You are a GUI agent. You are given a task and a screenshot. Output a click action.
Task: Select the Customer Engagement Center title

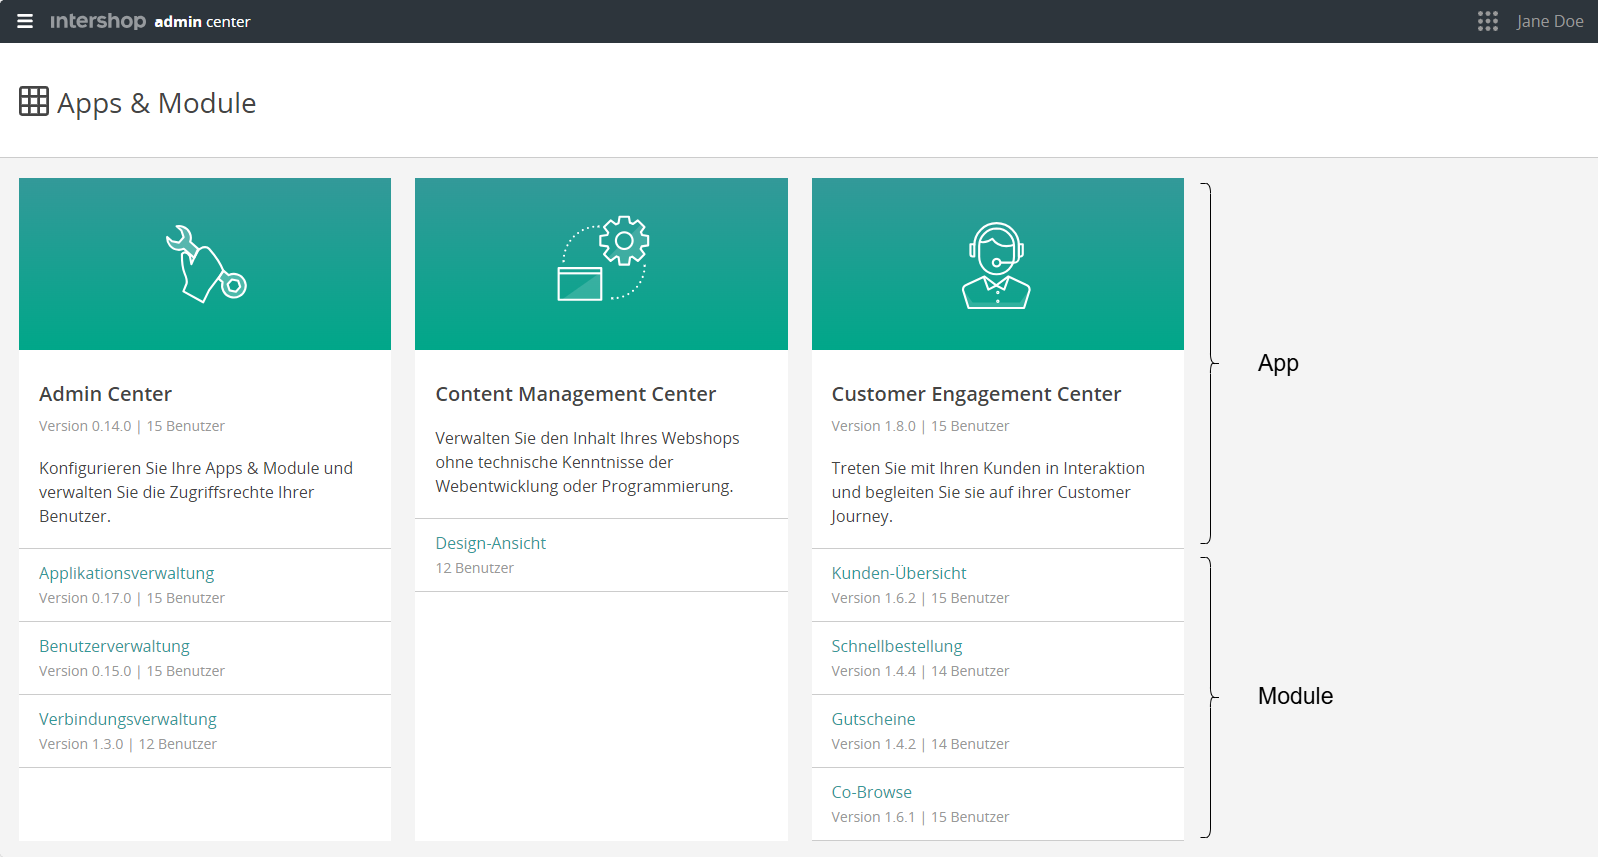coord(975,394)
